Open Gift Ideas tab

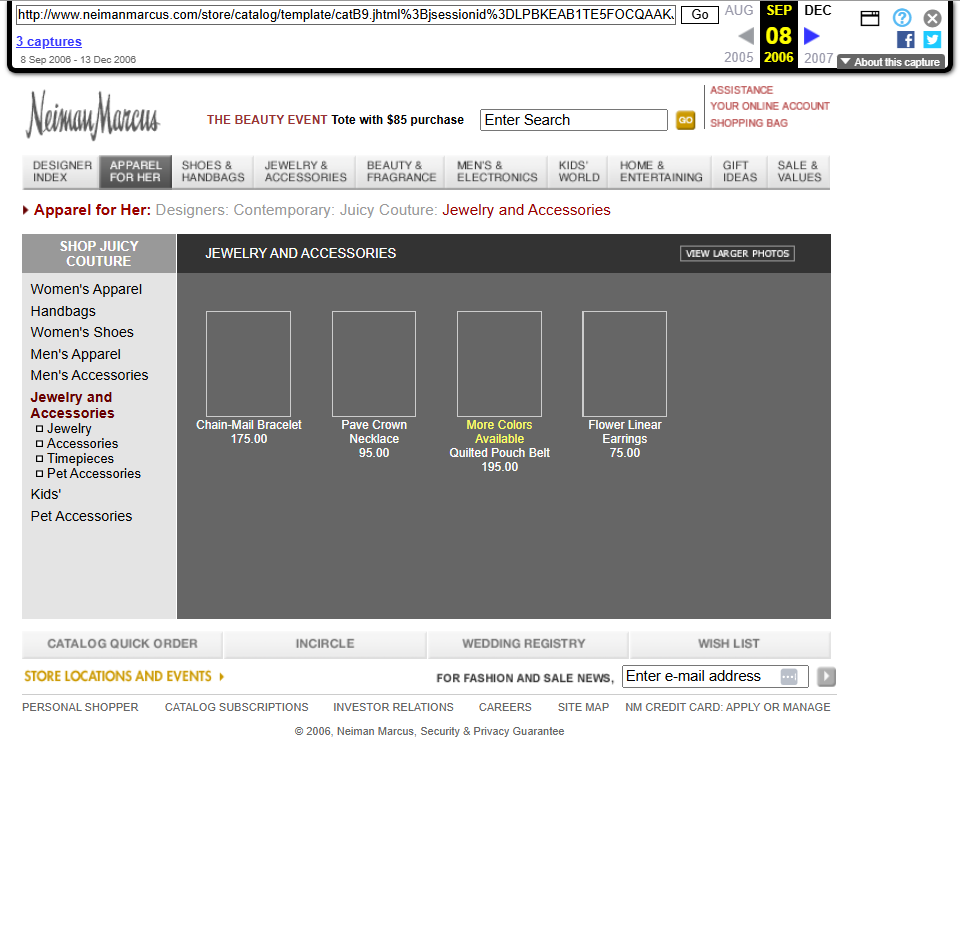coord(740,171)
